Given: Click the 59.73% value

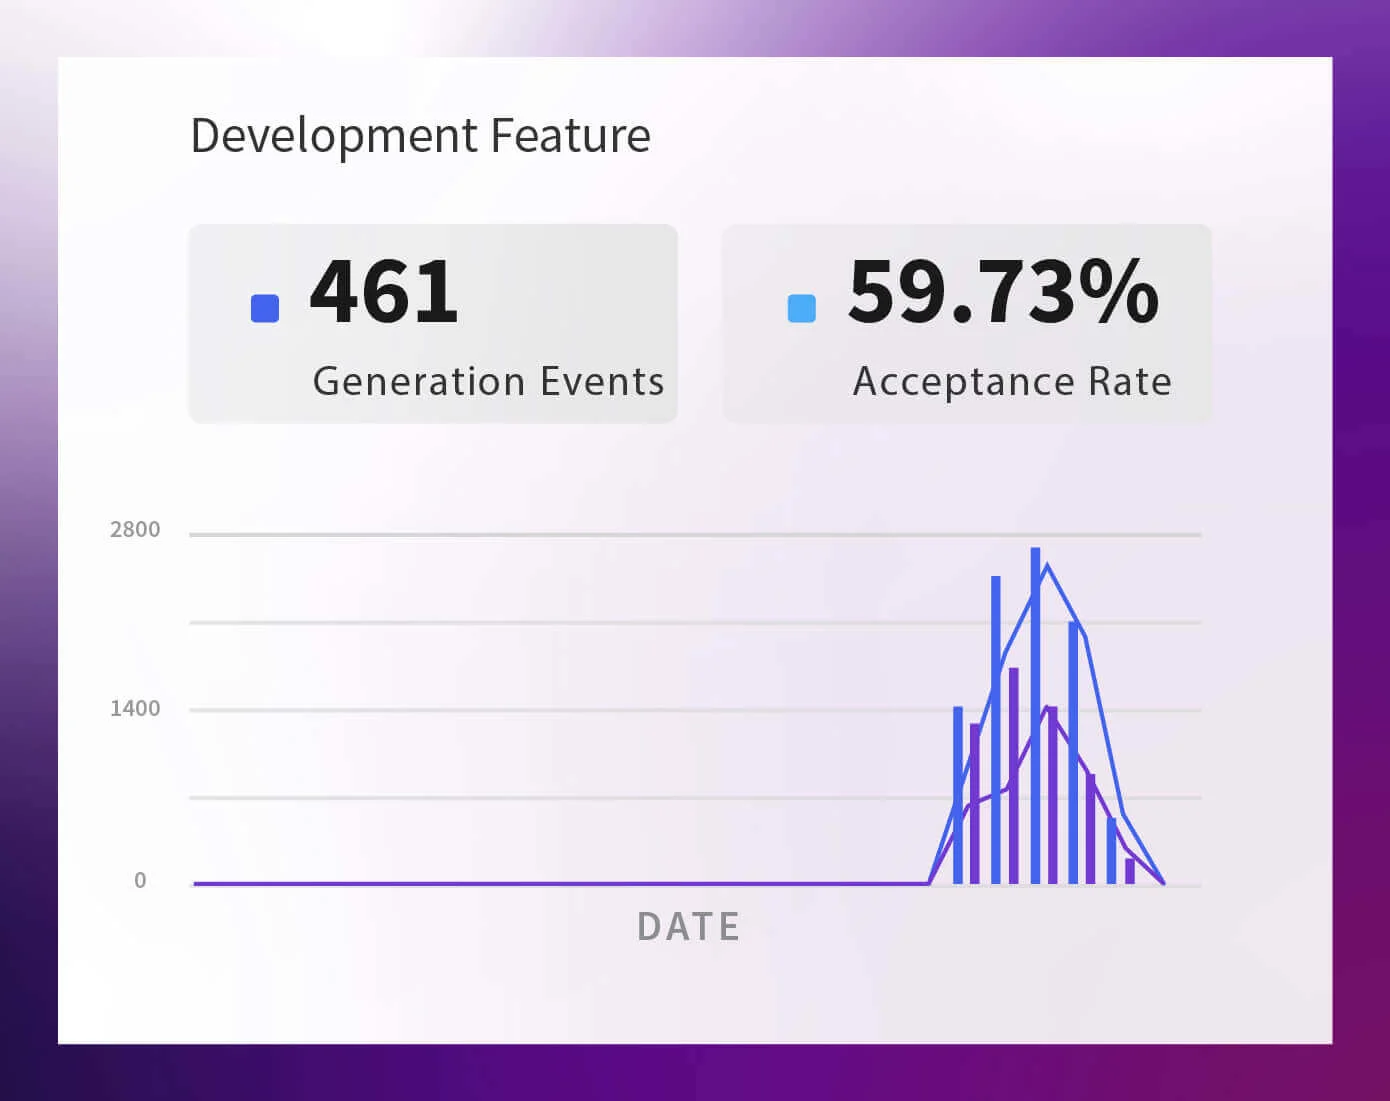Looking at the screenshot, I should 1003,292.
